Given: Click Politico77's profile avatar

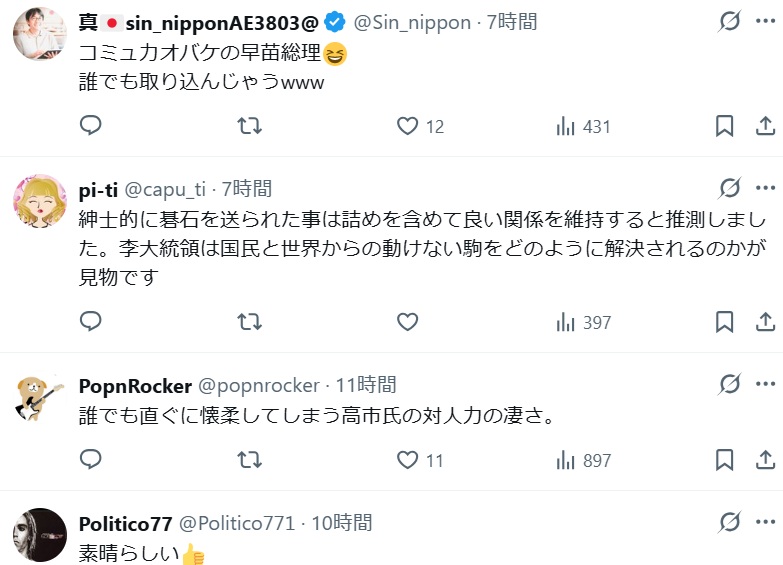Looking at the screenshot, I should click(x=39, y=534).
